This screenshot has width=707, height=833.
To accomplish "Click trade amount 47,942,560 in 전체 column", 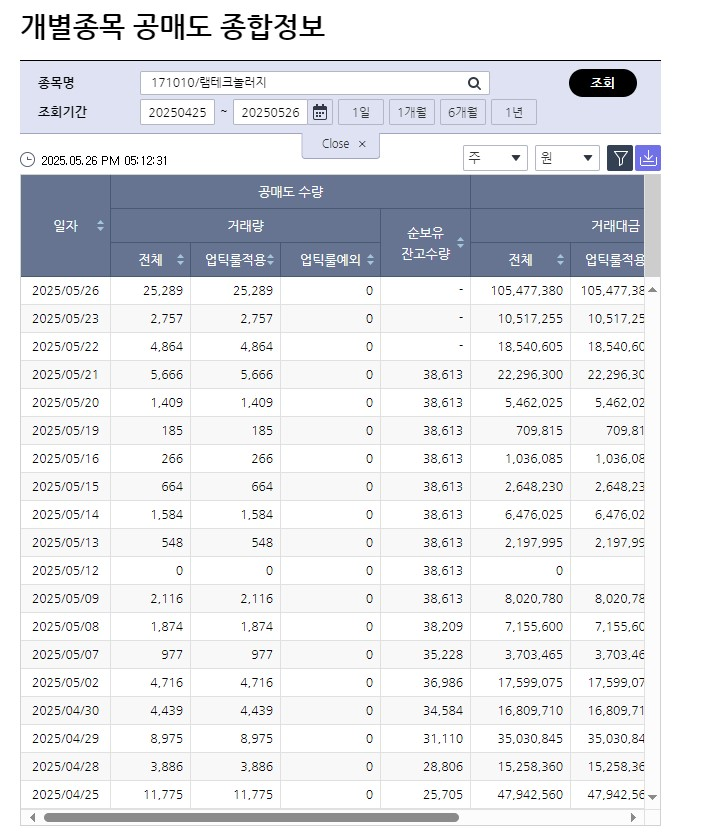I will pos(530,795).
